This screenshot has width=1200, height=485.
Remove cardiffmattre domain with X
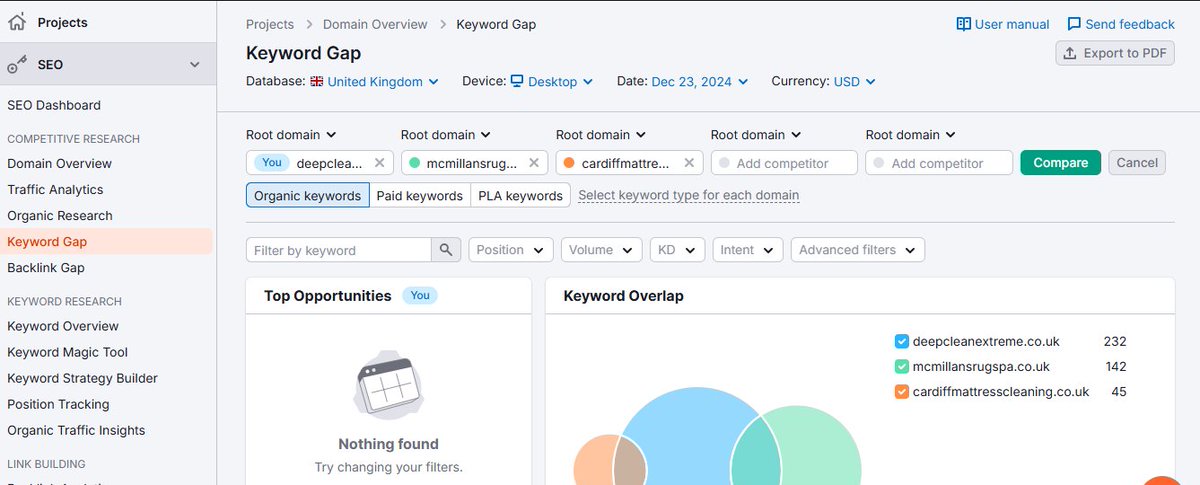(689, 163)
